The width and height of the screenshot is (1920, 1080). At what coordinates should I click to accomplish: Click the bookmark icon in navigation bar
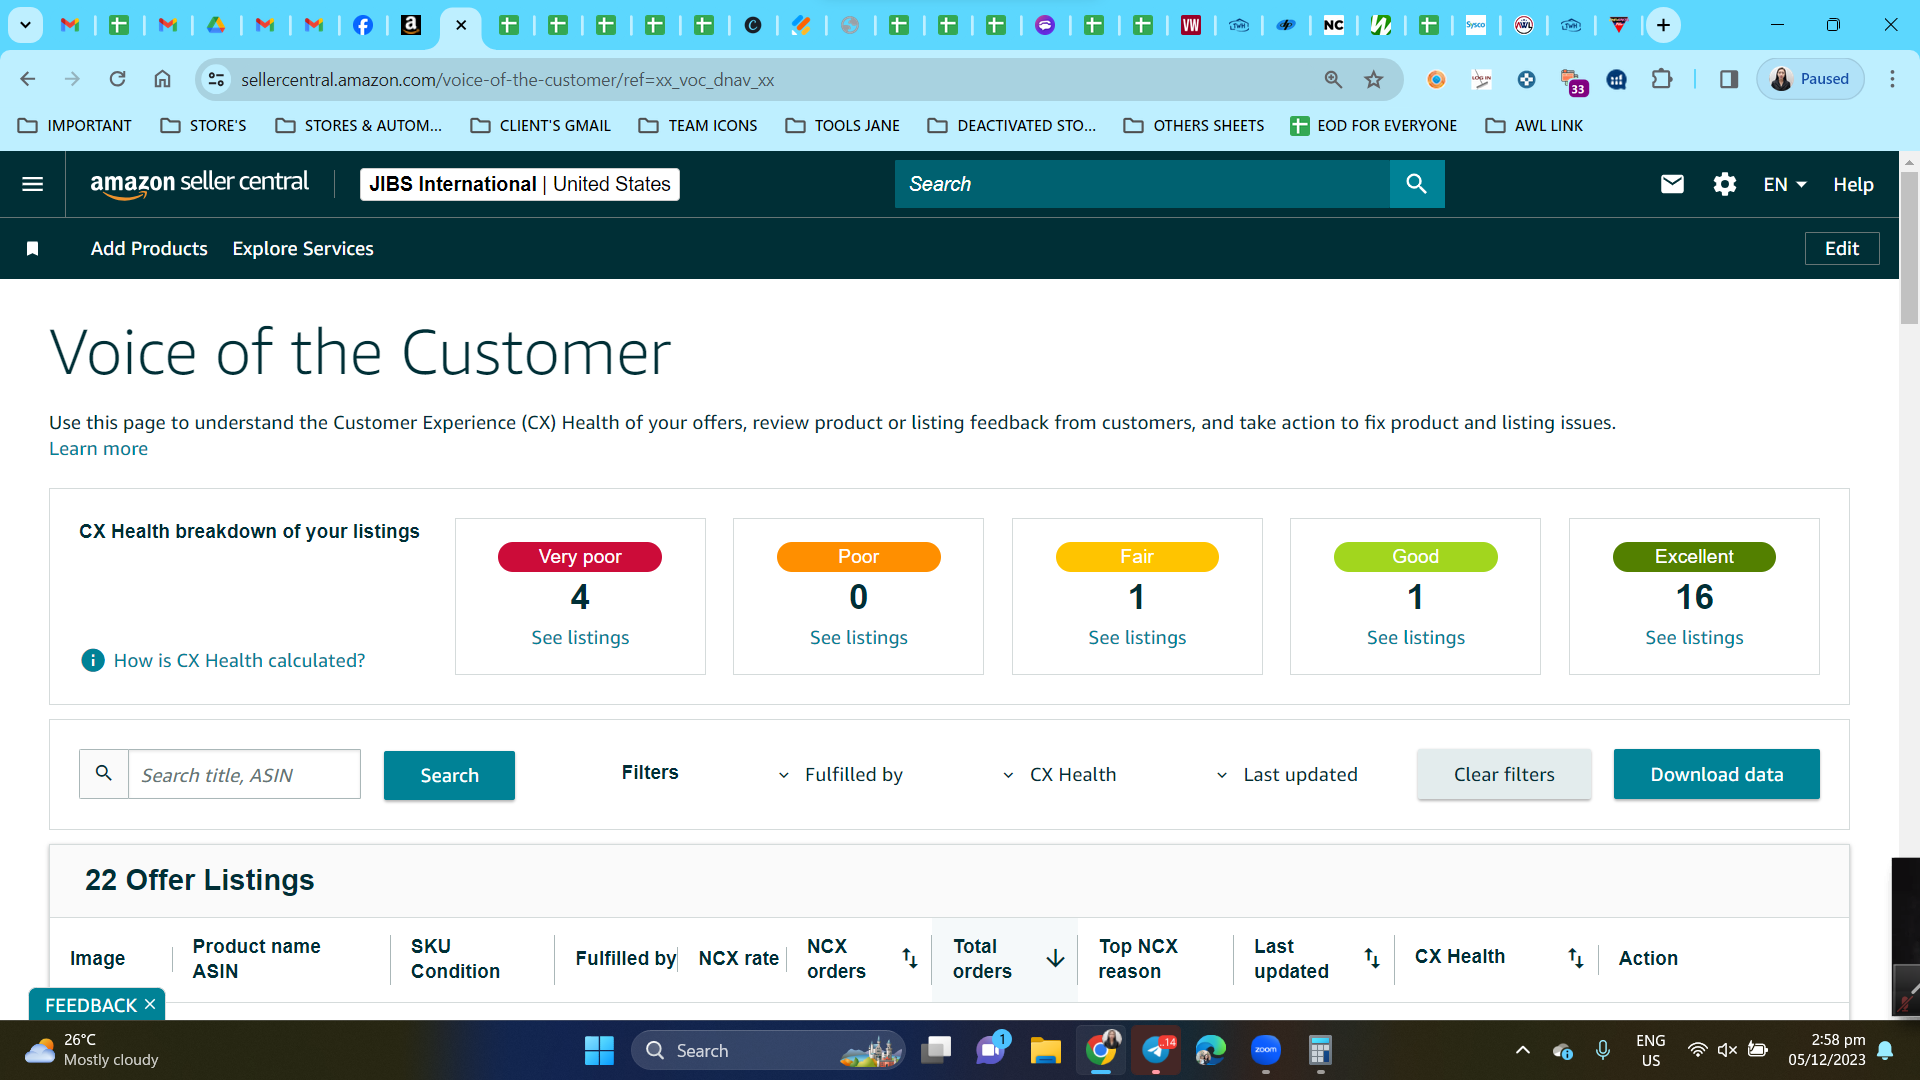(33, 249)
